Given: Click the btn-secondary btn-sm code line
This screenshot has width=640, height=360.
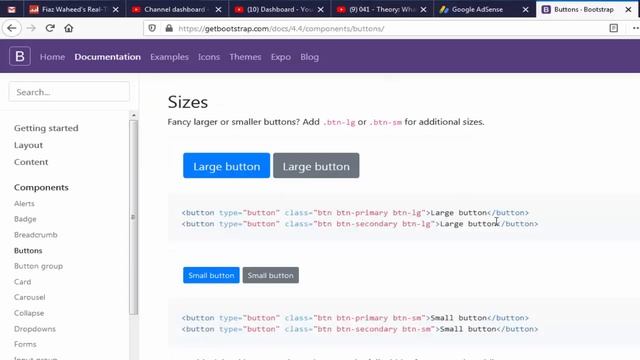Looking at the screenshot, I should click(x=360, y=329).
